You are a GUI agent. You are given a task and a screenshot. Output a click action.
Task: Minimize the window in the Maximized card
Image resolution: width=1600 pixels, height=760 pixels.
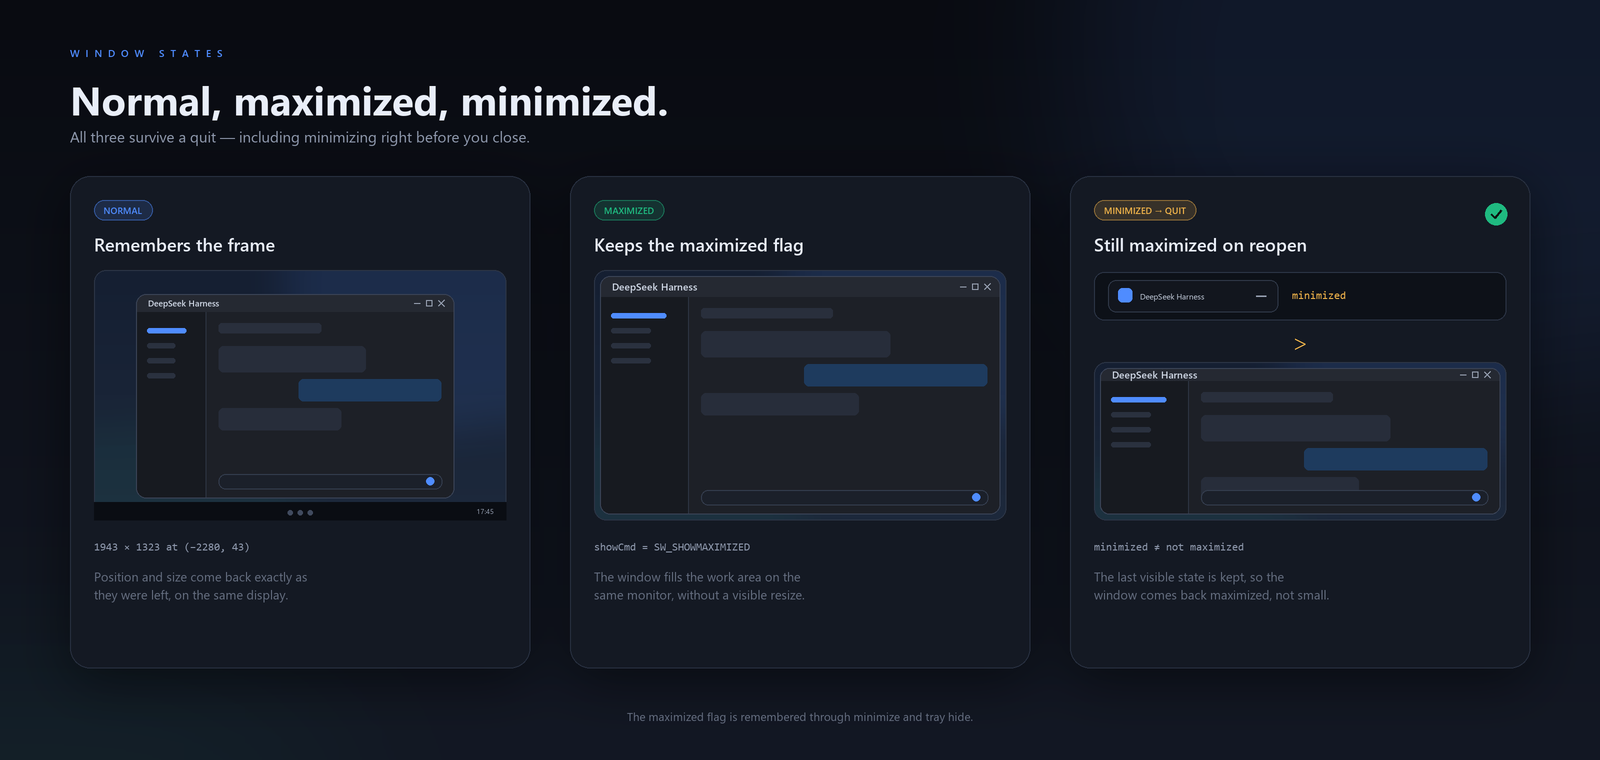point(963,287)
